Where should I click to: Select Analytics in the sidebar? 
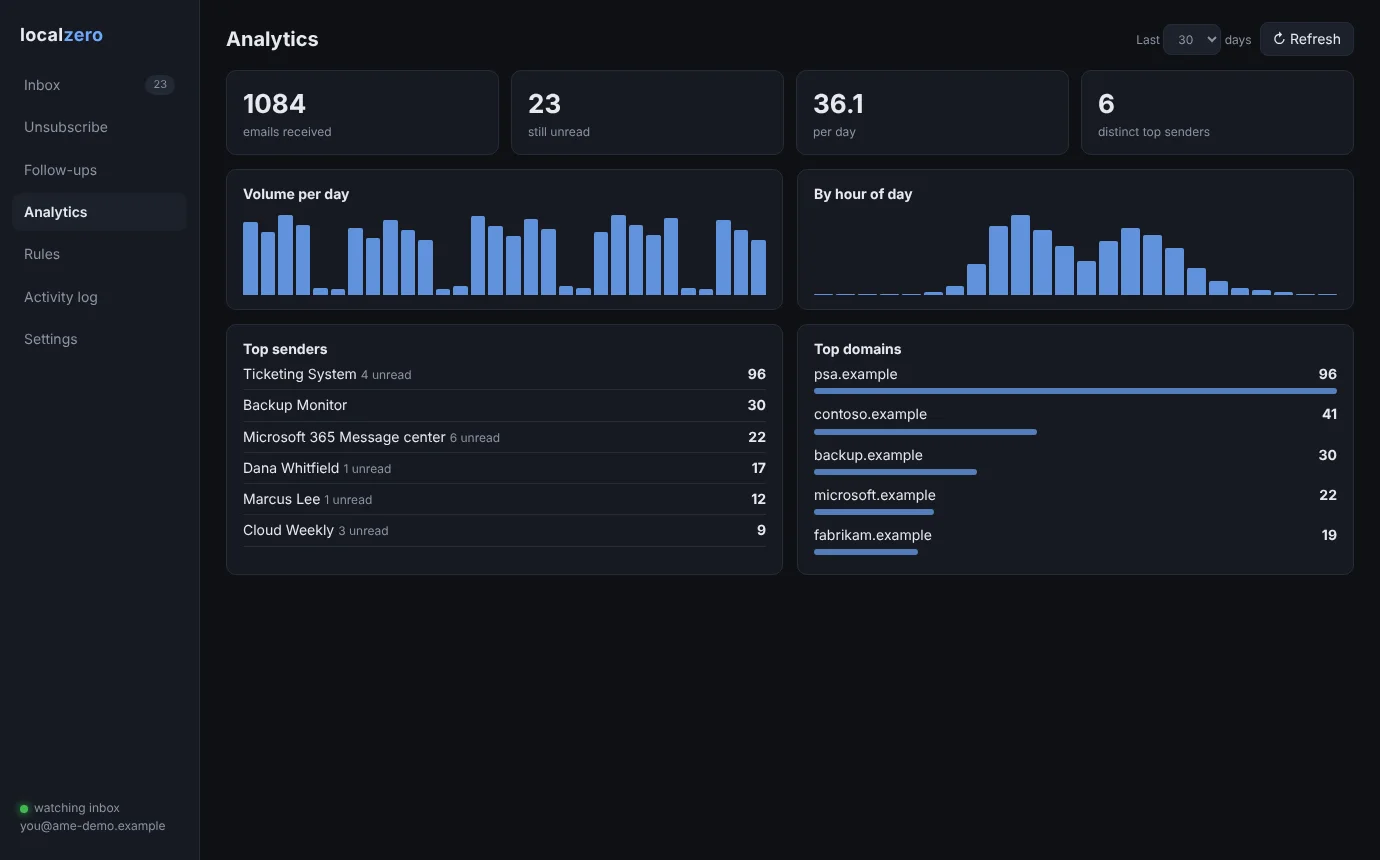(99, 212)
